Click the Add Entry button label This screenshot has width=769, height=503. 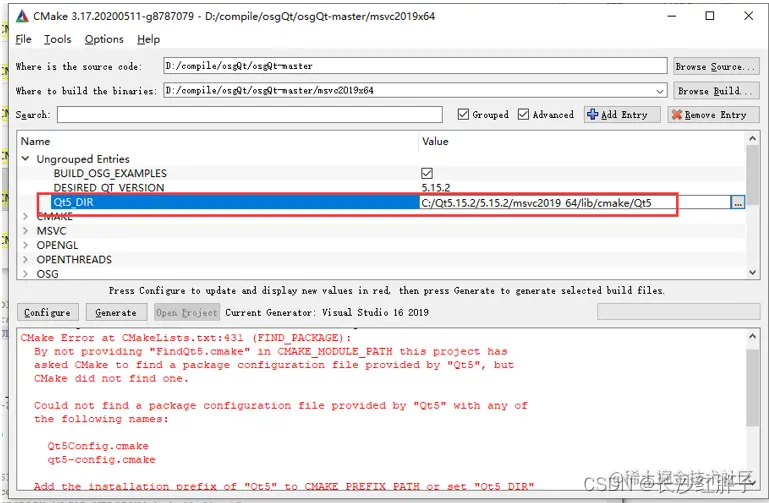(624, 115)
